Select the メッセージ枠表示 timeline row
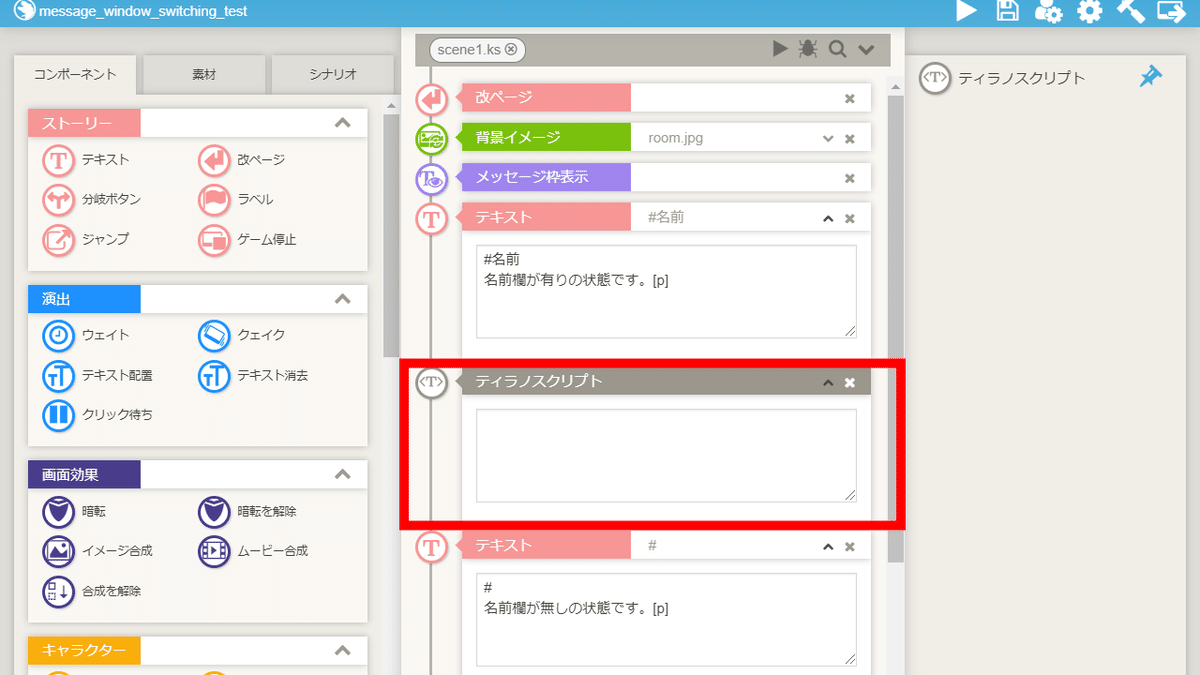 click(665, 178)
